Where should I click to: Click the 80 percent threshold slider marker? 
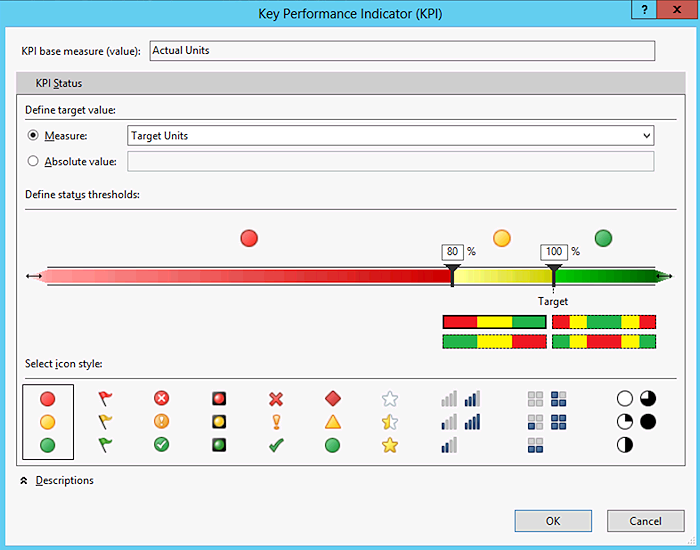452,275
